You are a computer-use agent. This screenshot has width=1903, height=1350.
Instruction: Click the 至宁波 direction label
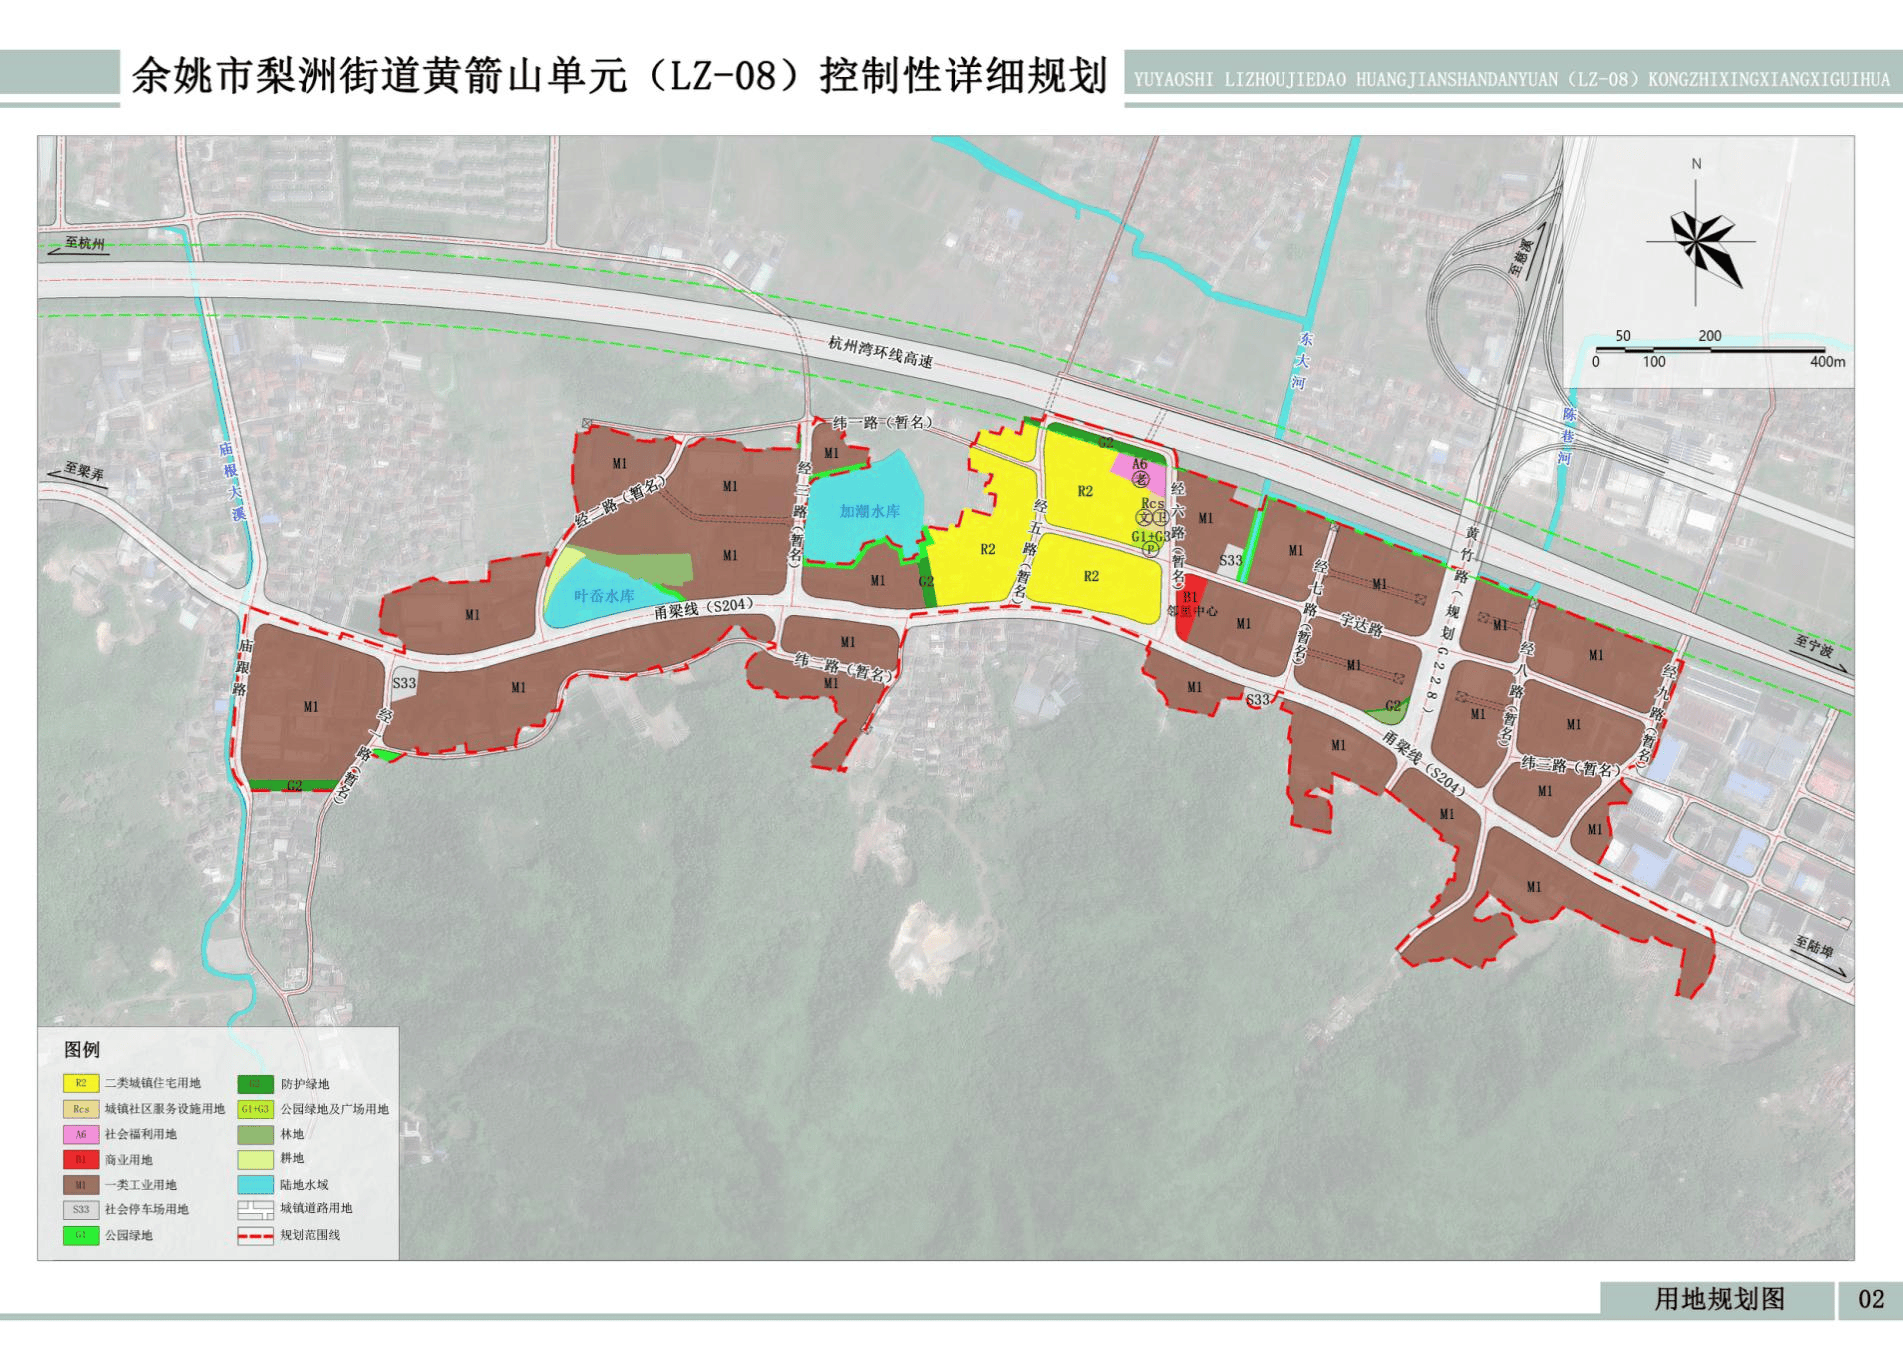[1813, 647]
